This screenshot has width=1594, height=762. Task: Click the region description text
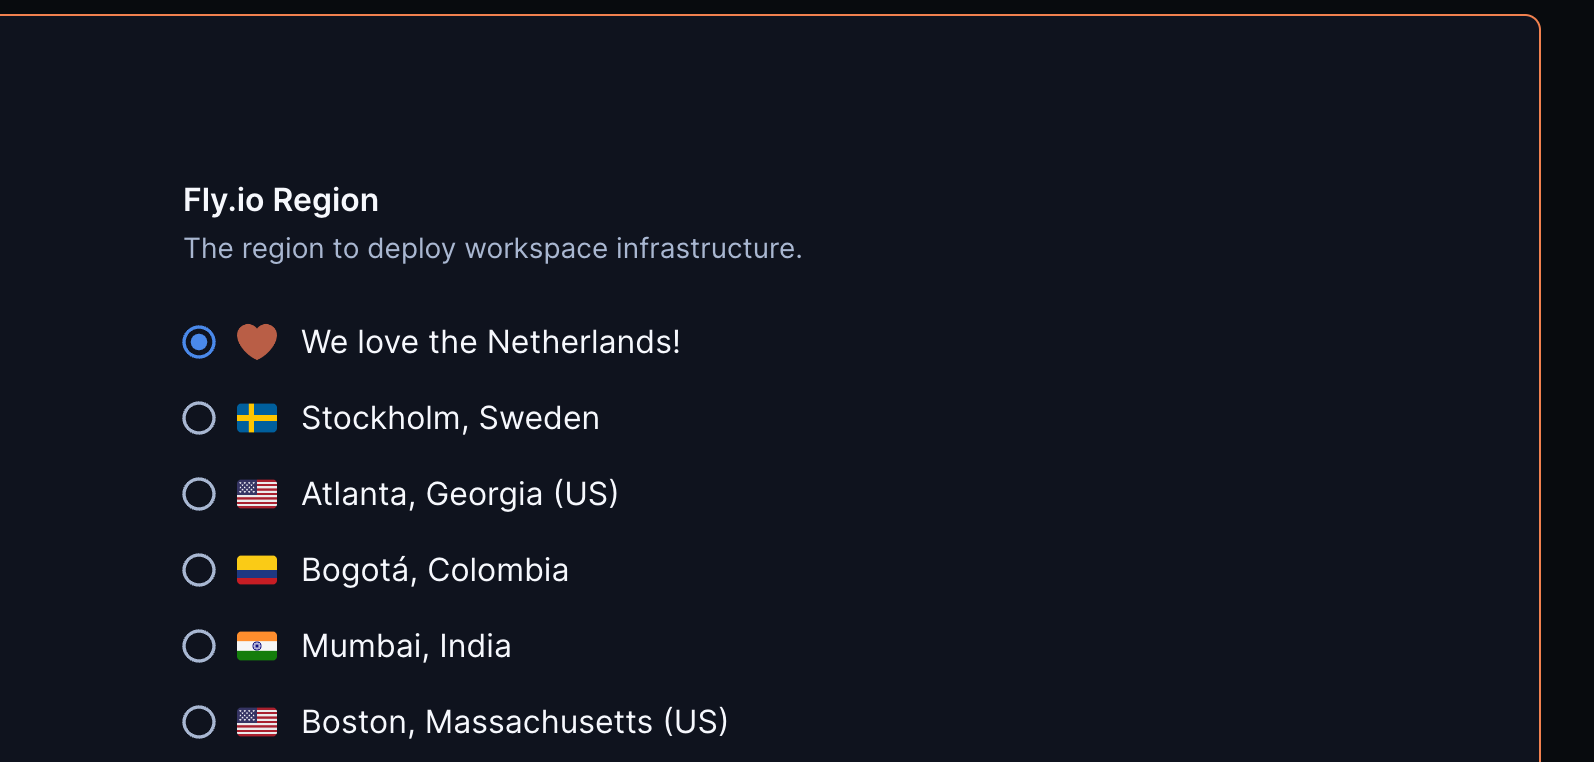click(493, 248)
